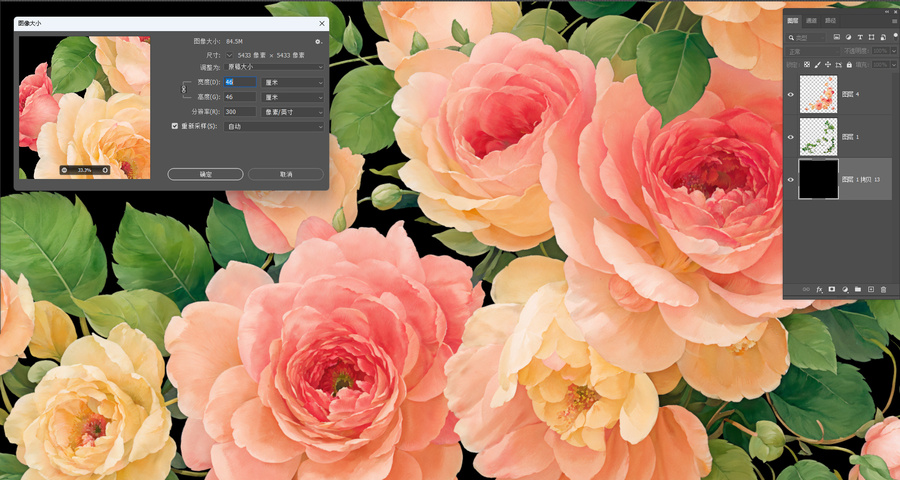Click the Image Size preview image
Viewport: 900px width, 480px height.
(84, 107)
